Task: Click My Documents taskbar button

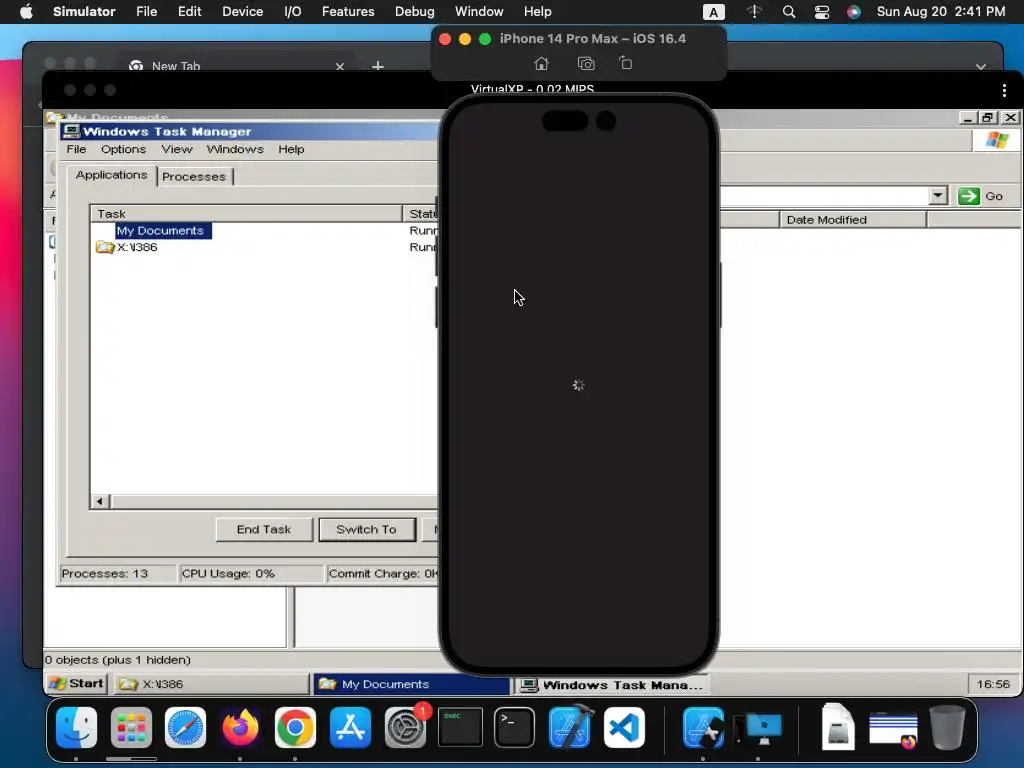Action: tap(411, 684)
